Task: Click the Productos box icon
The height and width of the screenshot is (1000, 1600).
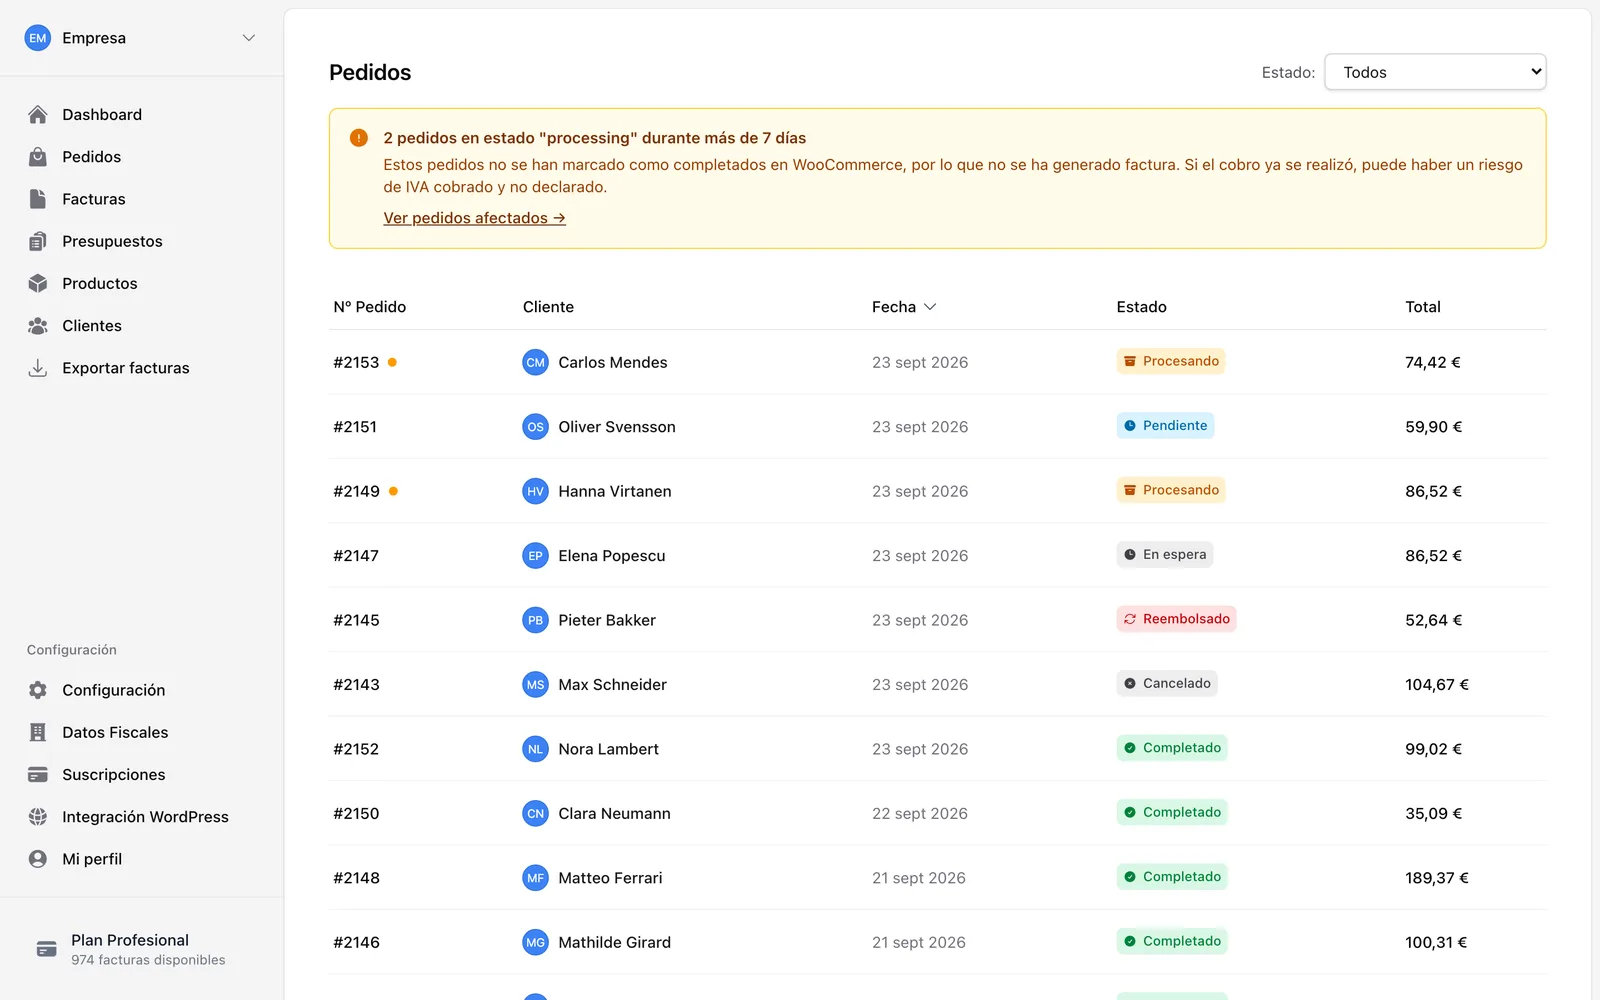Action: click(x=38, y=283)
